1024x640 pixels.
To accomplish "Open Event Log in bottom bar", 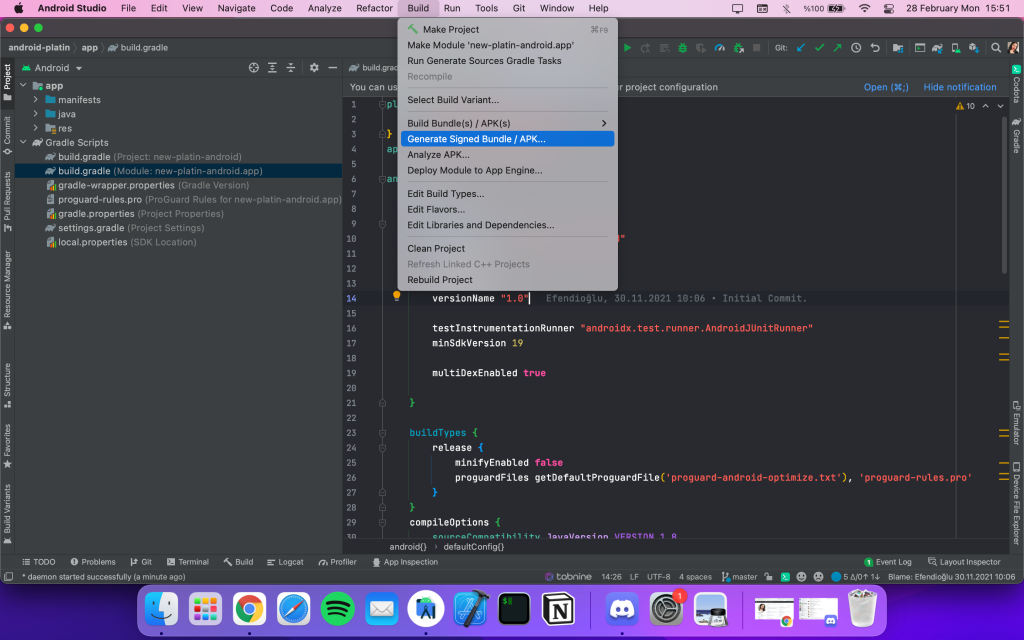I will click(888, 562).
